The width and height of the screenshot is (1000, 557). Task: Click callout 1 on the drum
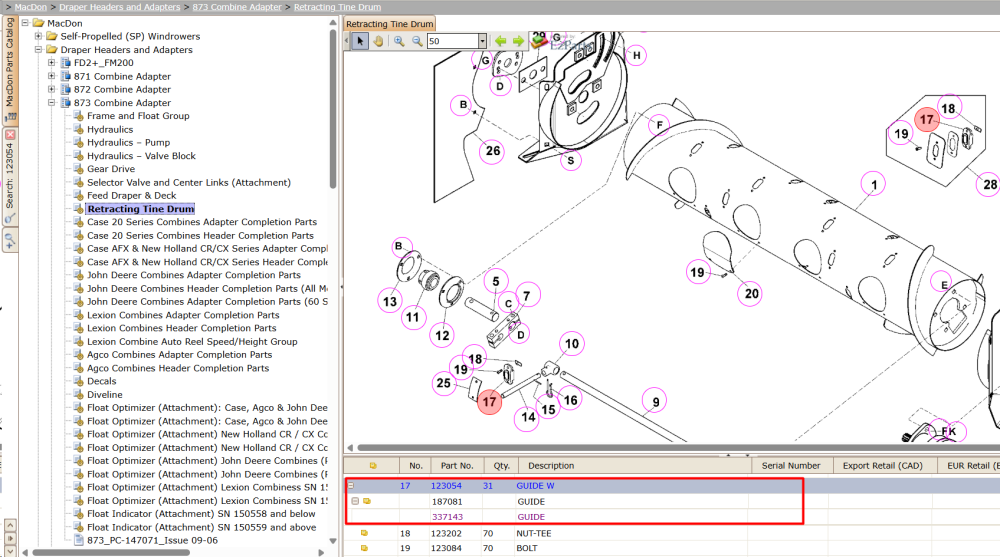pos(874,185)
